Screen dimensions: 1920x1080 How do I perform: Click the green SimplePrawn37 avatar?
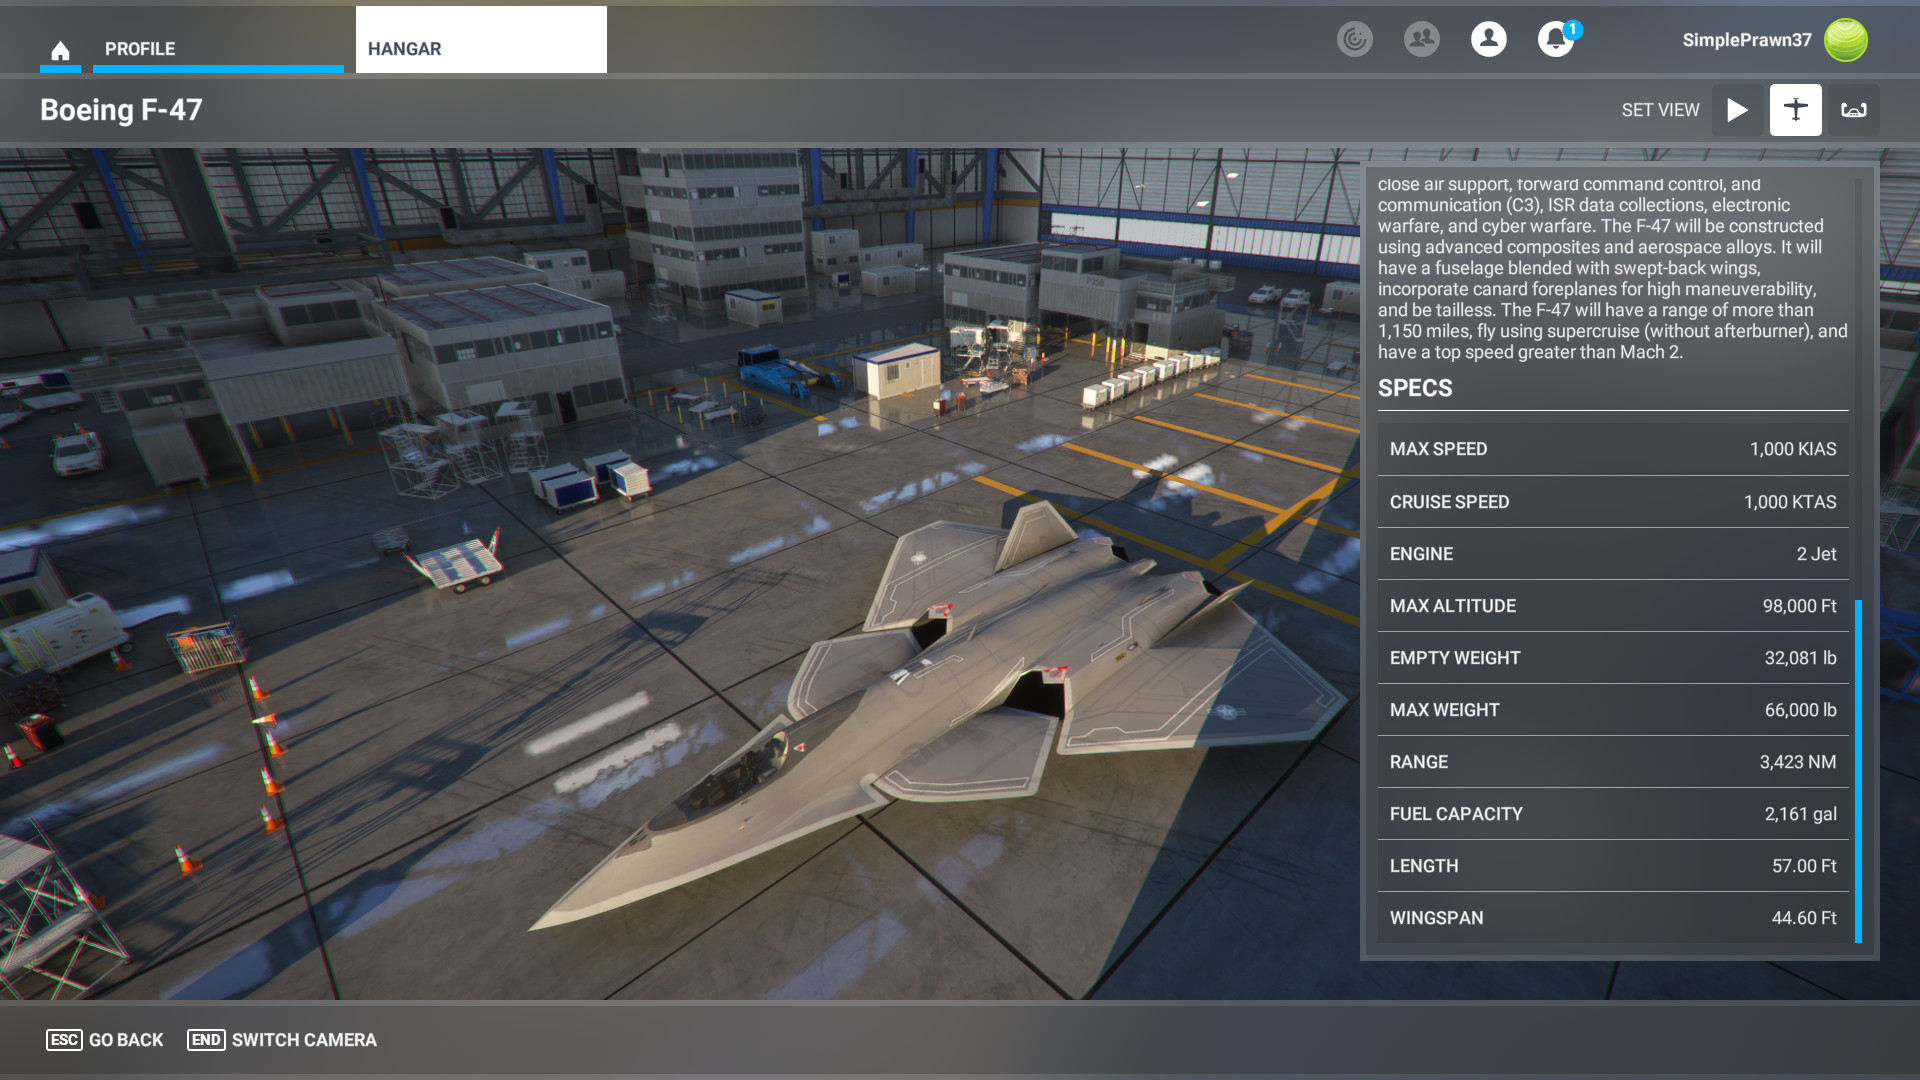click(x=1845, y=40)
